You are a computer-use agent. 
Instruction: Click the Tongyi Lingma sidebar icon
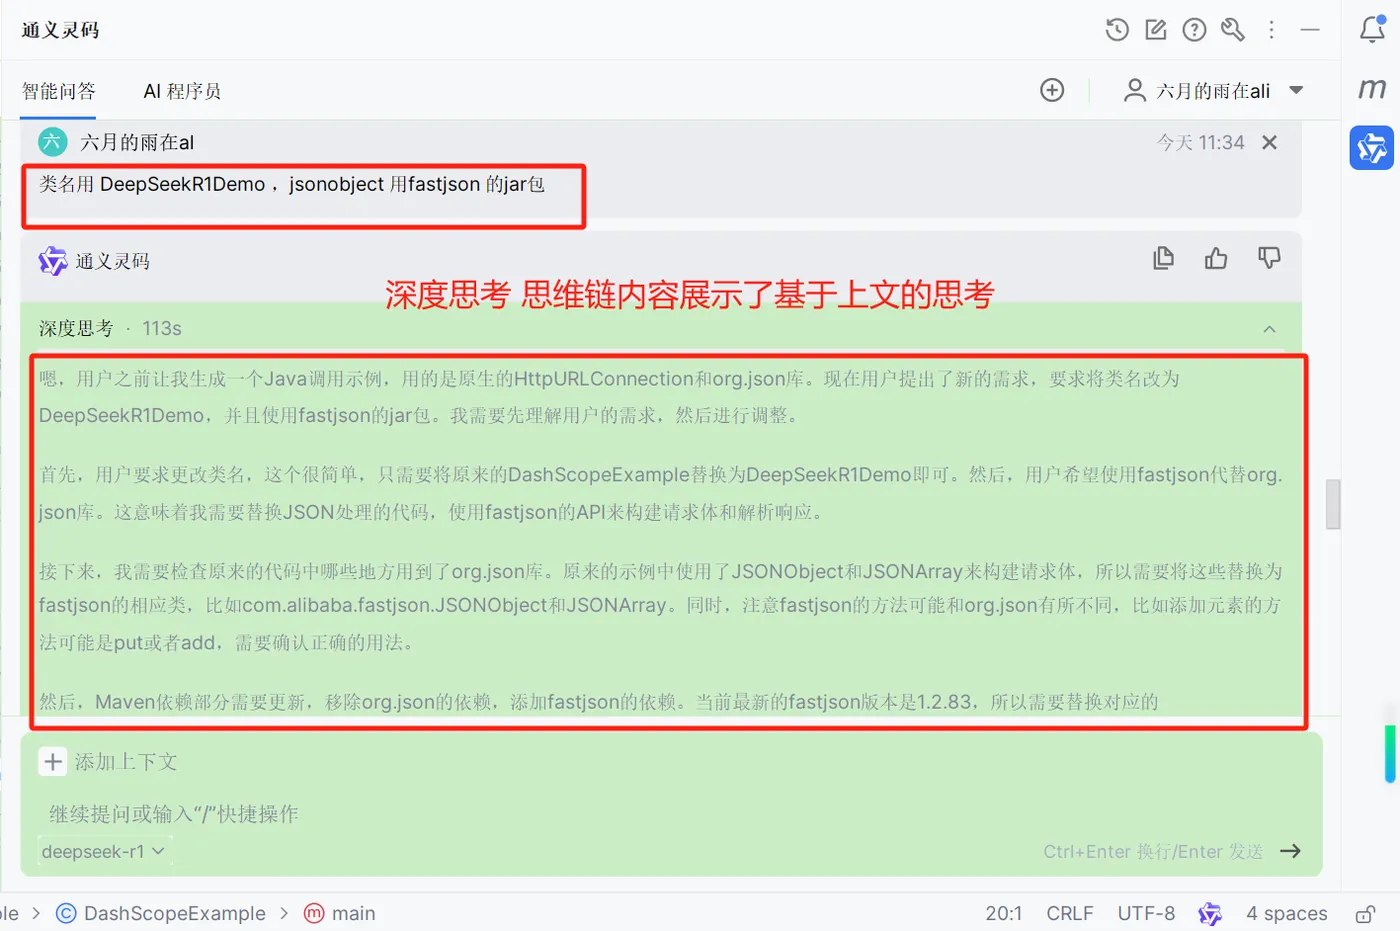coord(1372,148)
